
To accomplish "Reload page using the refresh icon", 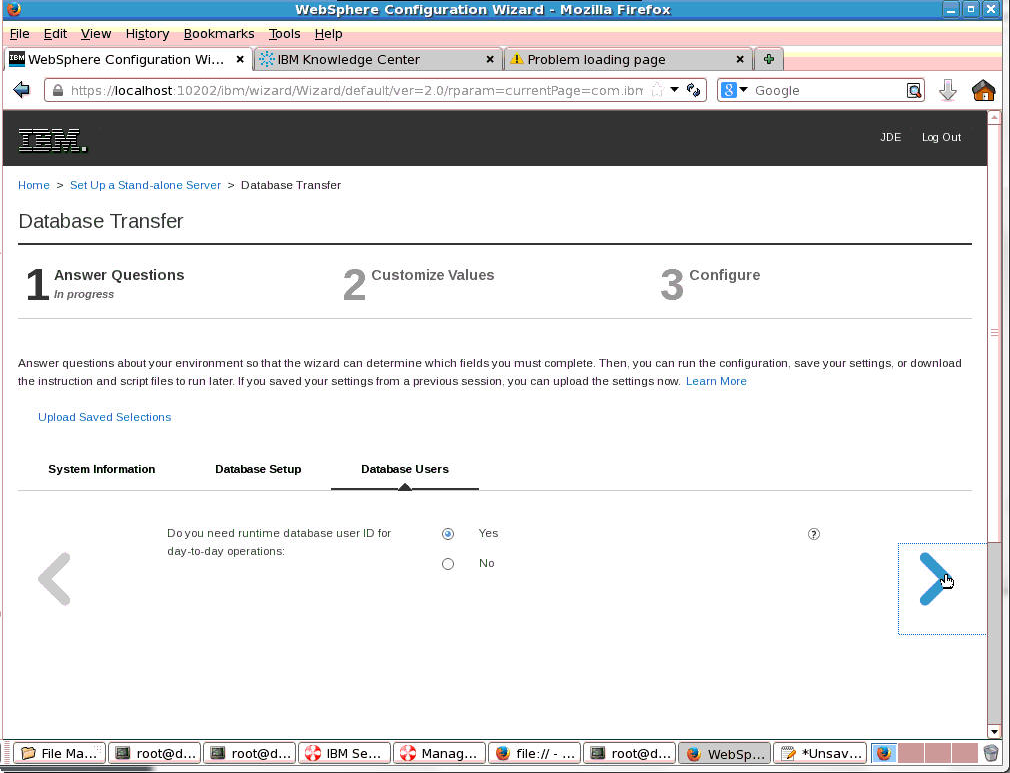I will pyautogui.click(x=693, y=90).
